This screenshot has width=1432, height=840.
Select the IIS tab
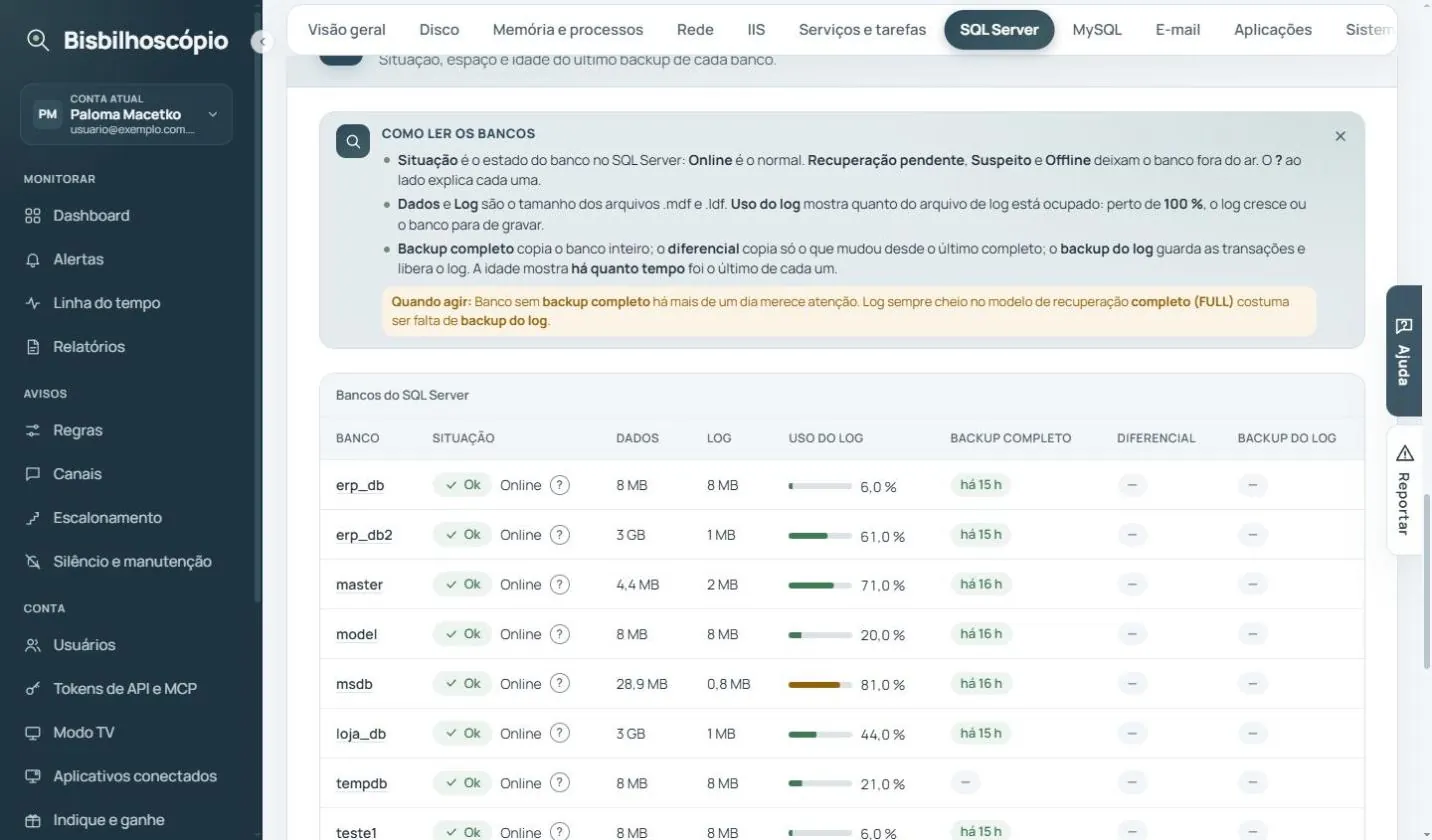(756, 29)
